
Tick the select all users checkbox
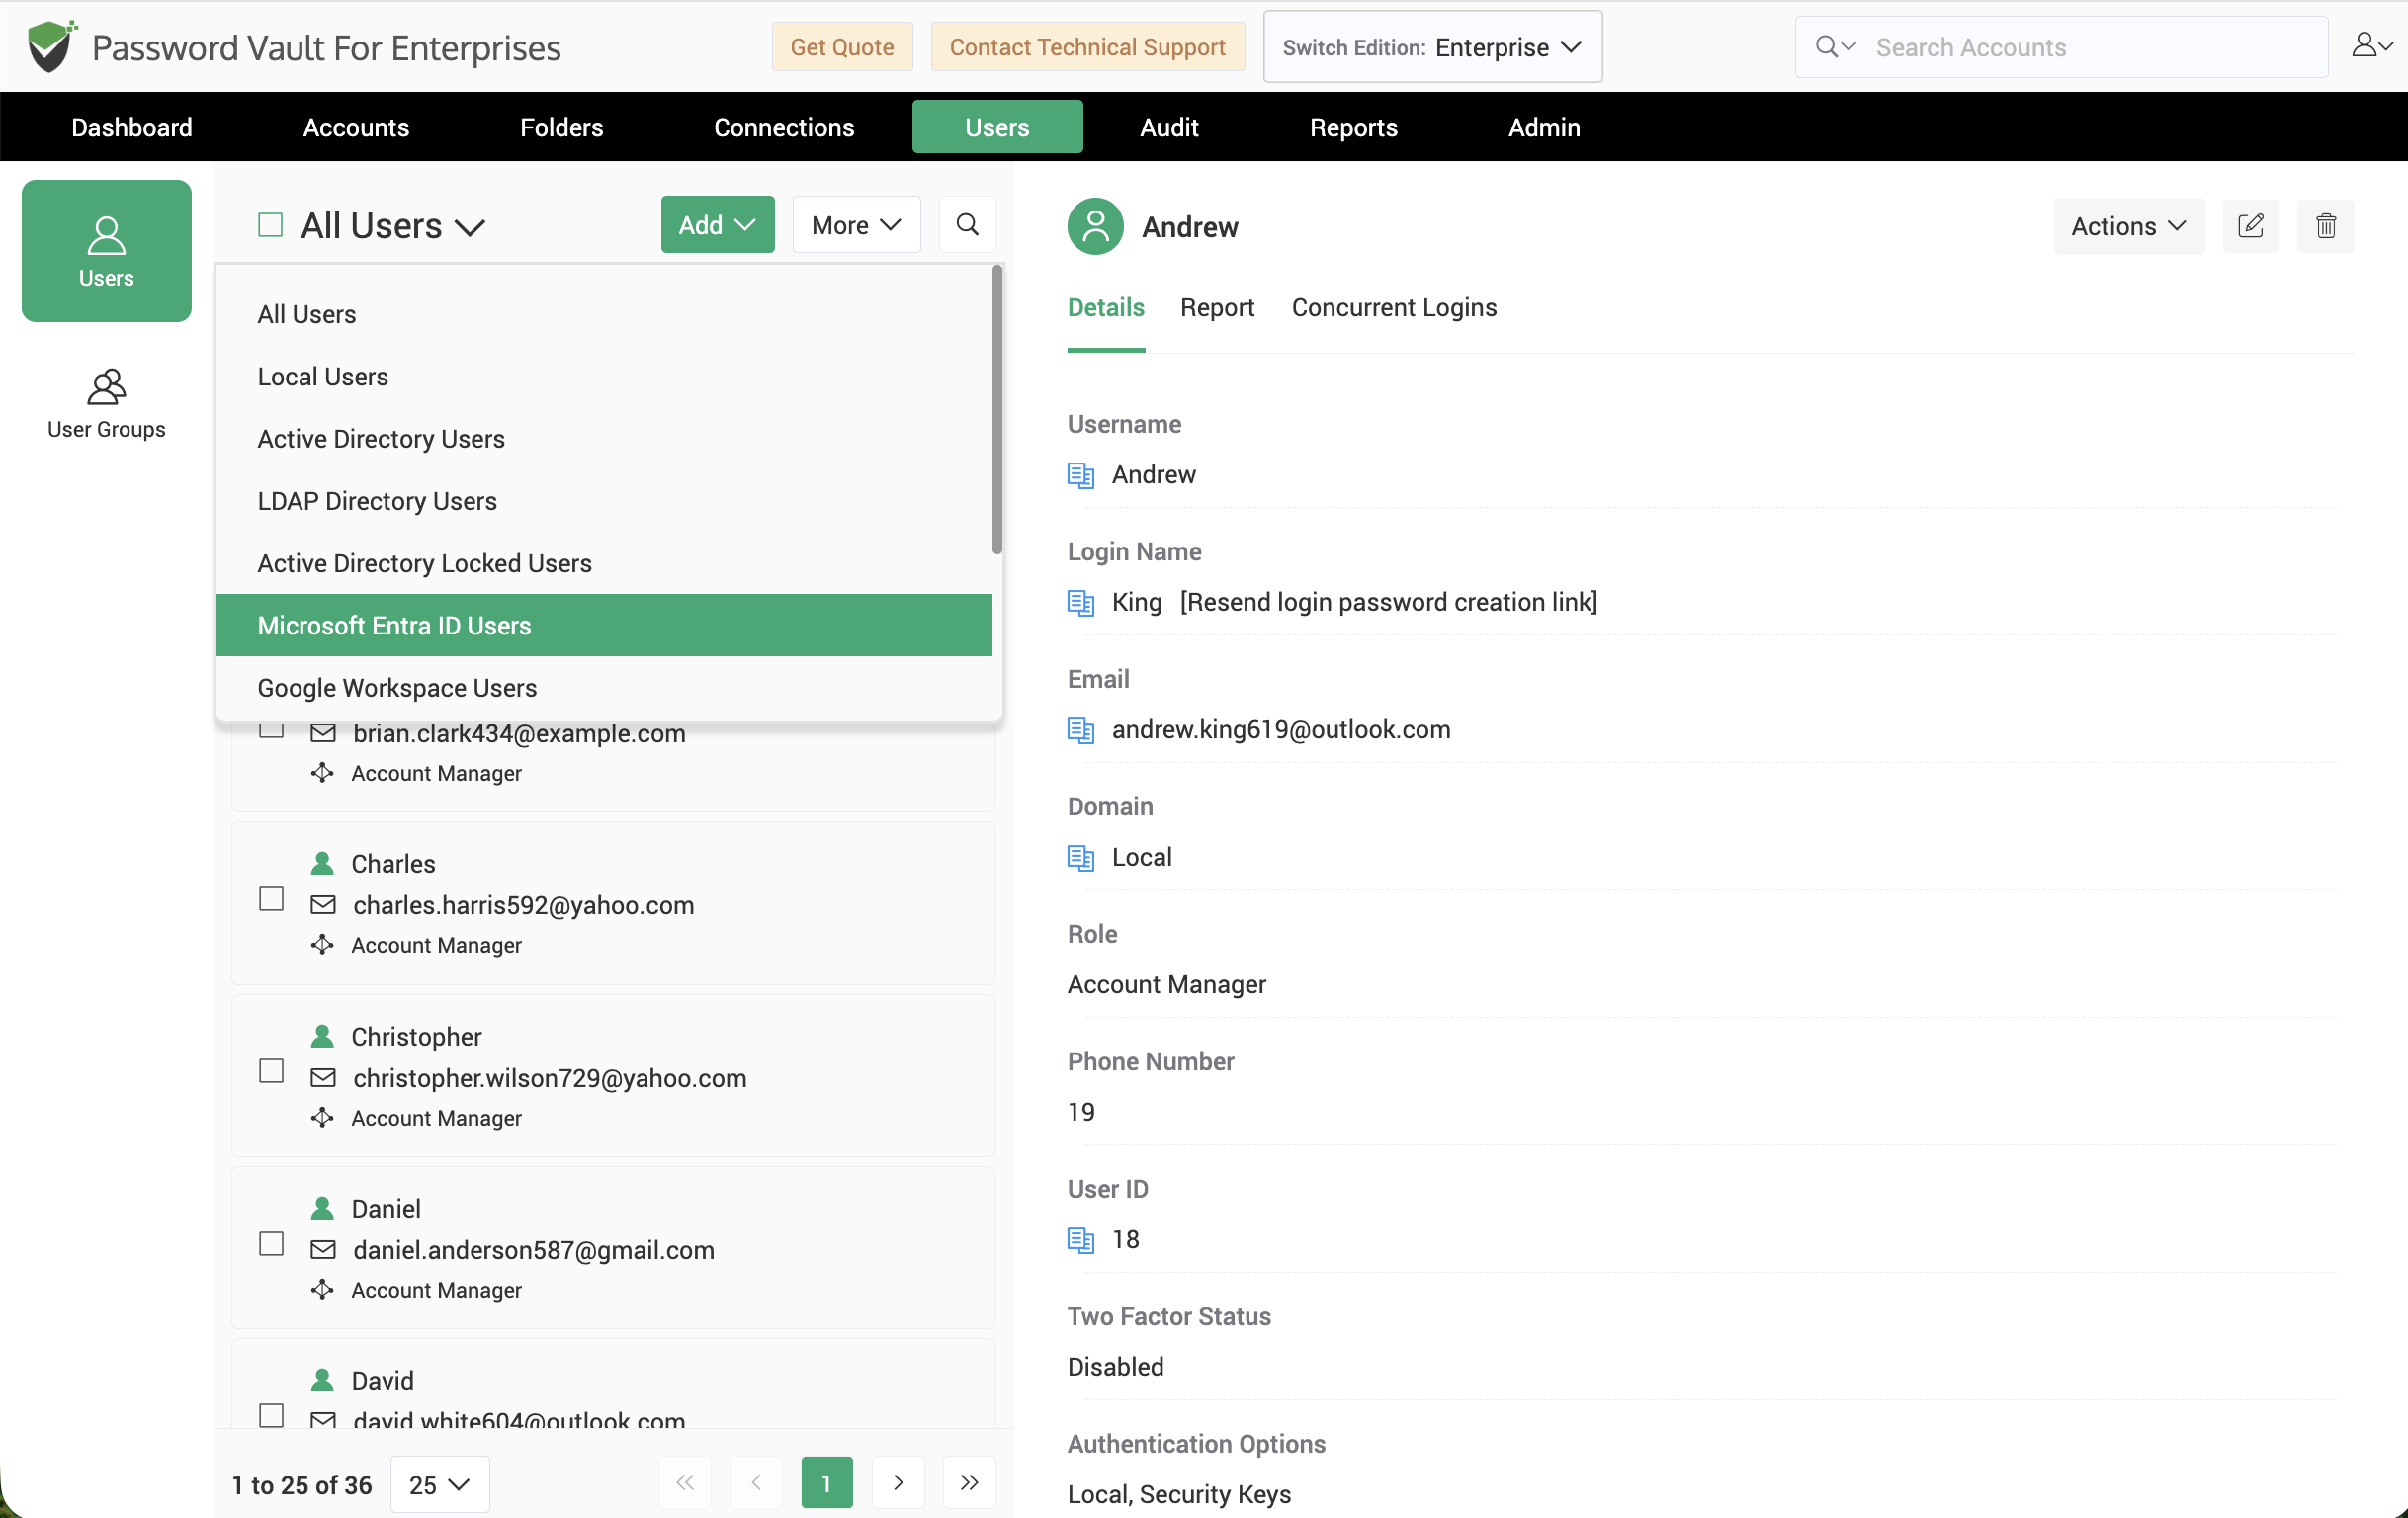(270, 225)
